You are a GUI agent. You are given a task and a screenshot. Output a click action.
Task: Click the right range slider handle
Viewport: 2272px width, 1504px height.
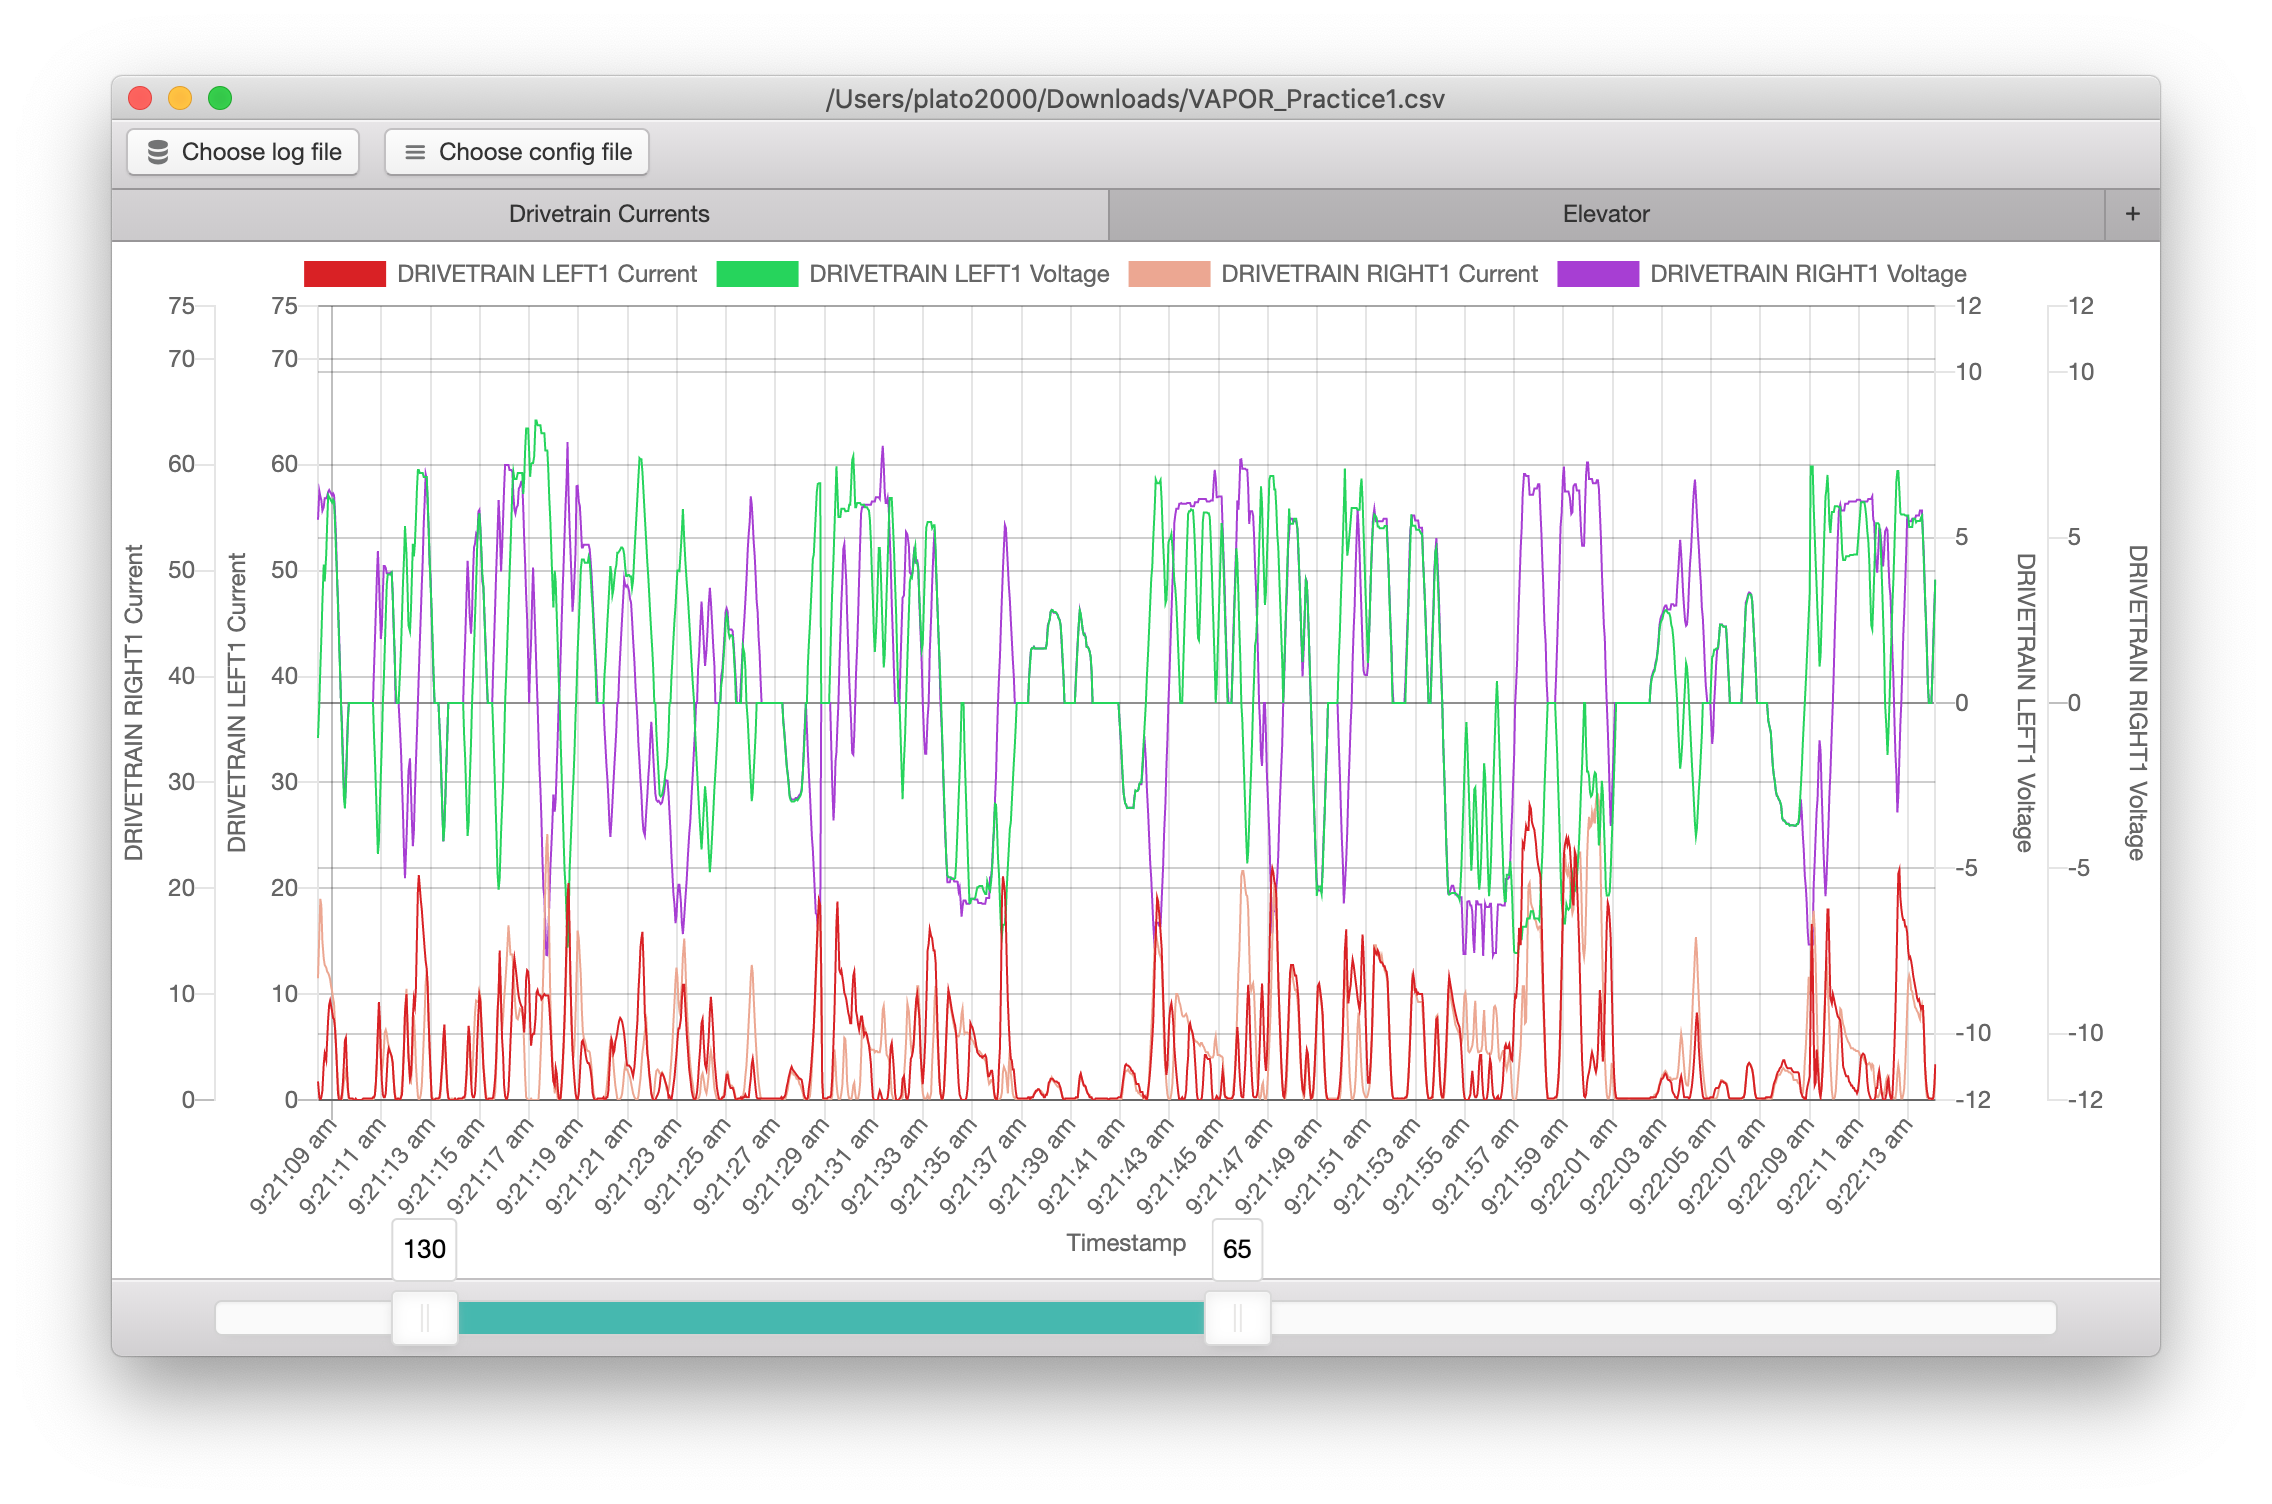pos(1237,1318)
